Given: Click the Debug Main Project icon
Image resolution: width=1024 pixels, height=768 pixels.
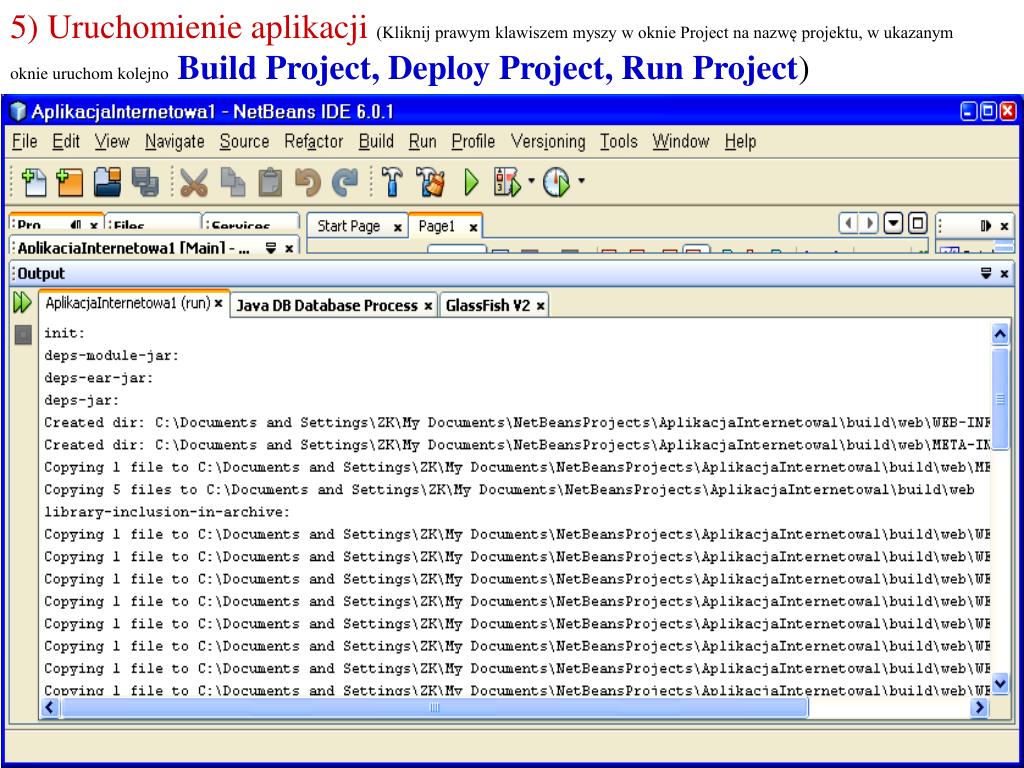Looking at the screenshot, I should (x=507, y=182).
